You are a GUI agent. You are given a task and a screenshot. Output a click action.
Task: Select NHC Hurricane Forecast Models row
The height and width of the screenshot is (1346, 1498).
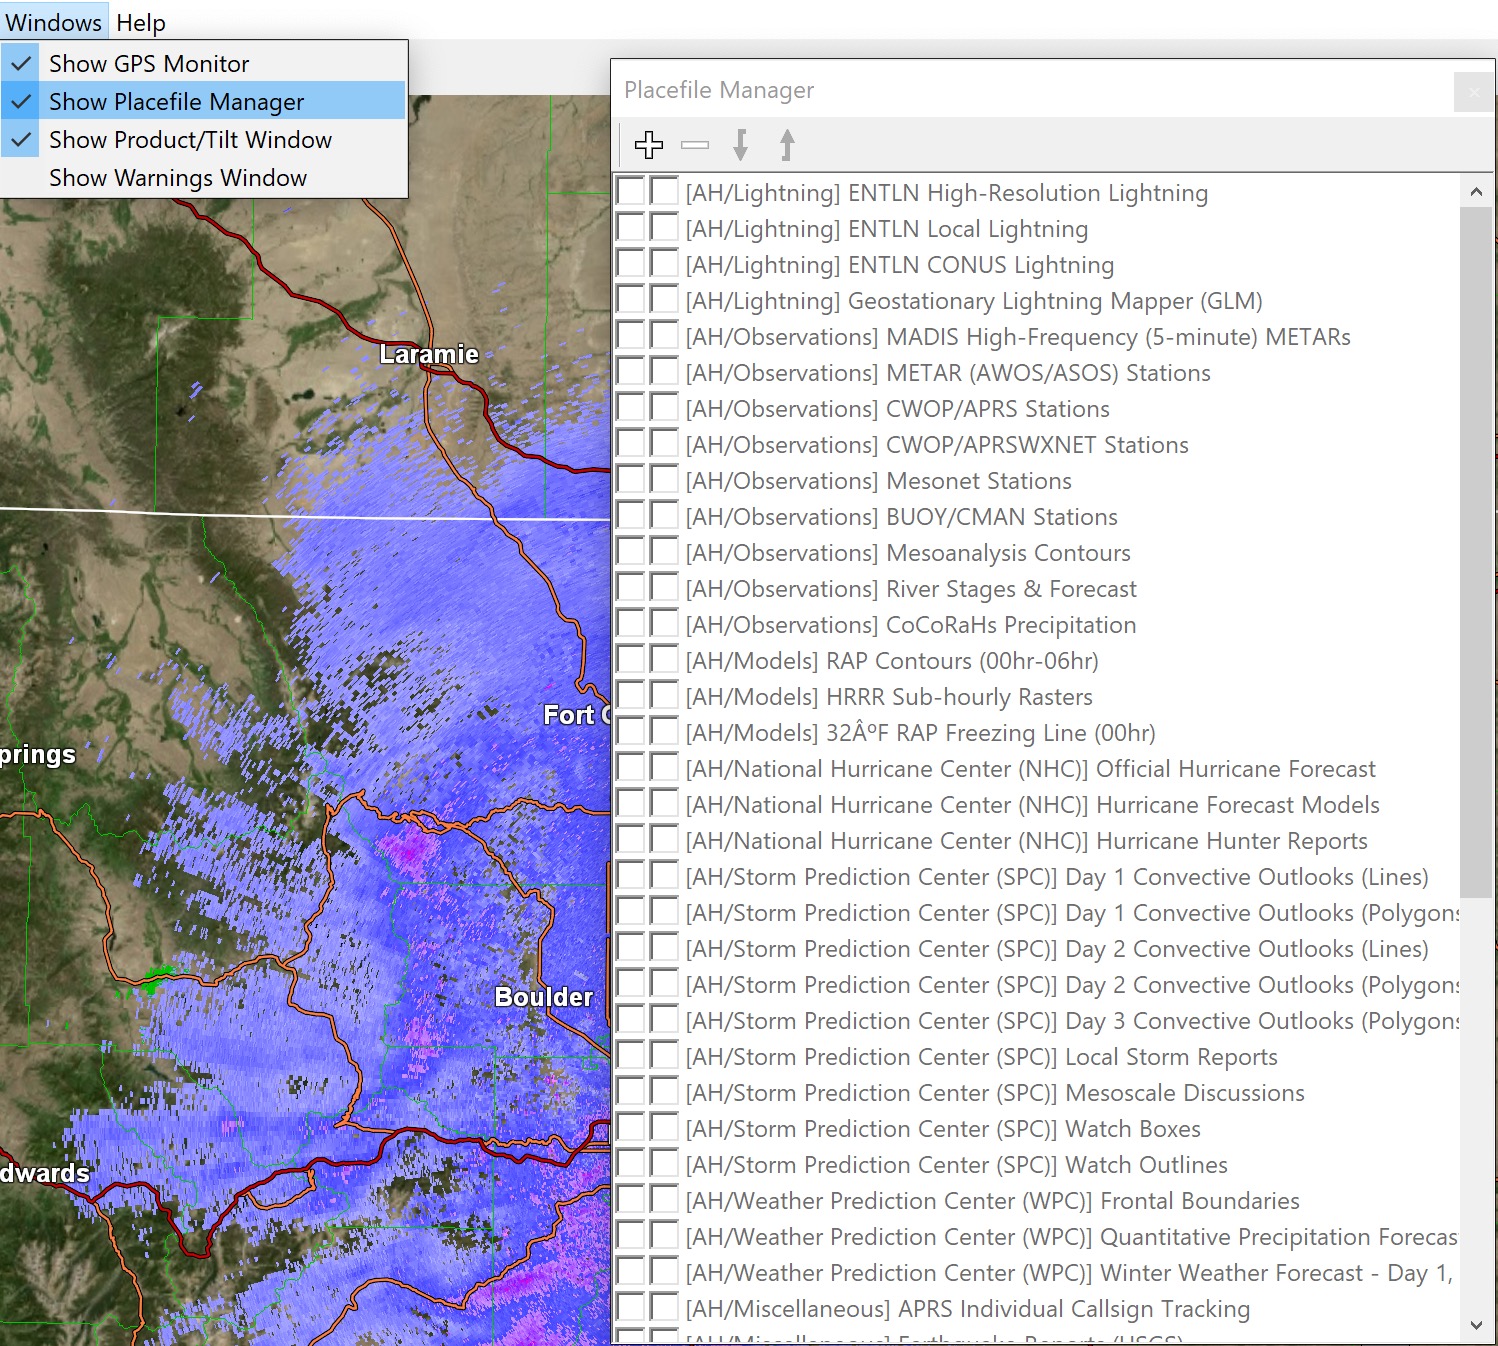pos(1036,805)
